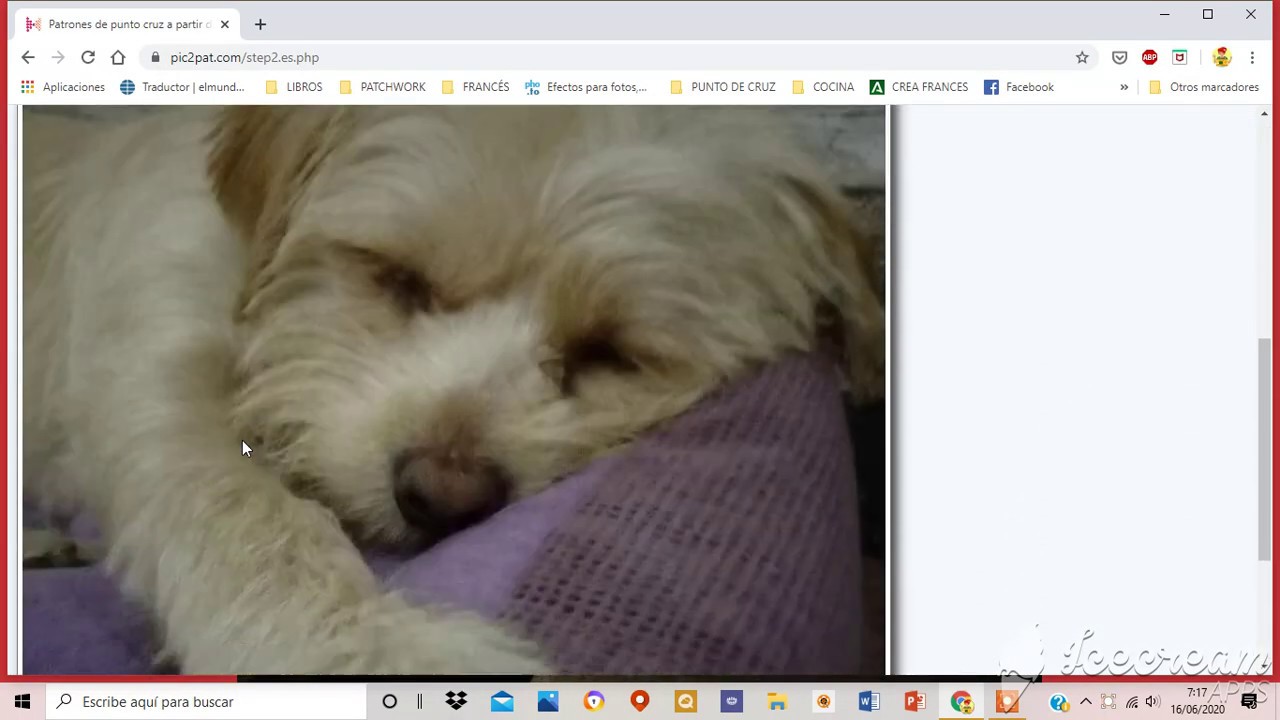1280x720 pixels.
Task: Open the Efectos para fotos bookmark
Action: tap(586, 87)
